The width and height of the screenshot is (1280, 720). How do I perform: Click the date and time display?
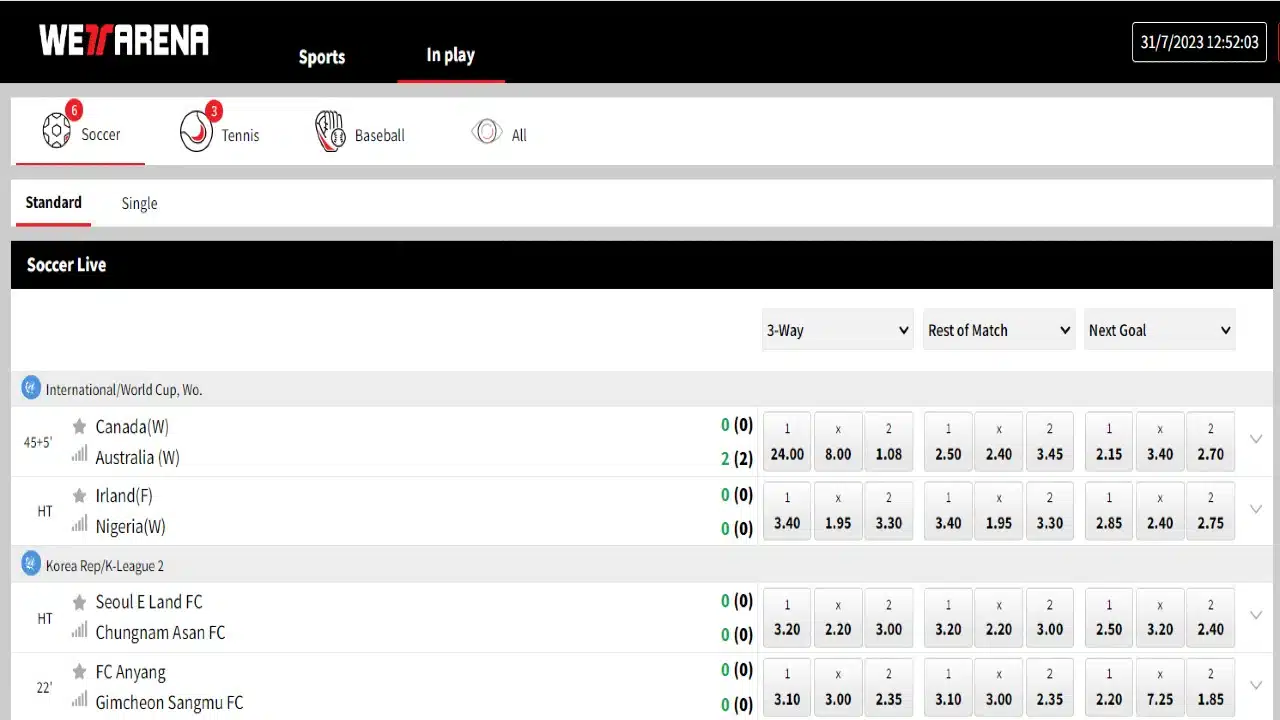[1199, 43]
